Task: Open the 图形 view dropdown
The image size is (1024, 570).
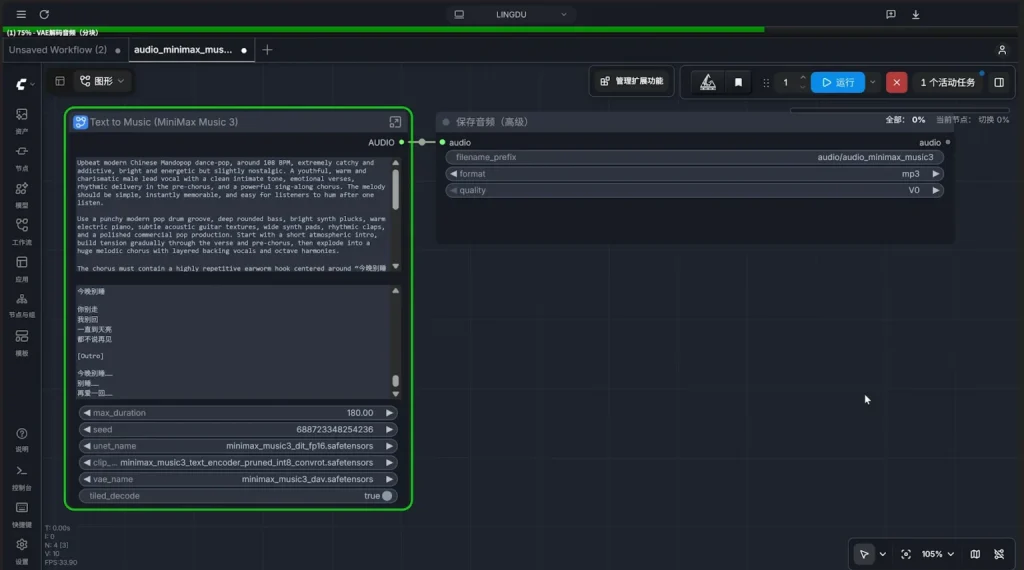Action: tap(102, 81)
